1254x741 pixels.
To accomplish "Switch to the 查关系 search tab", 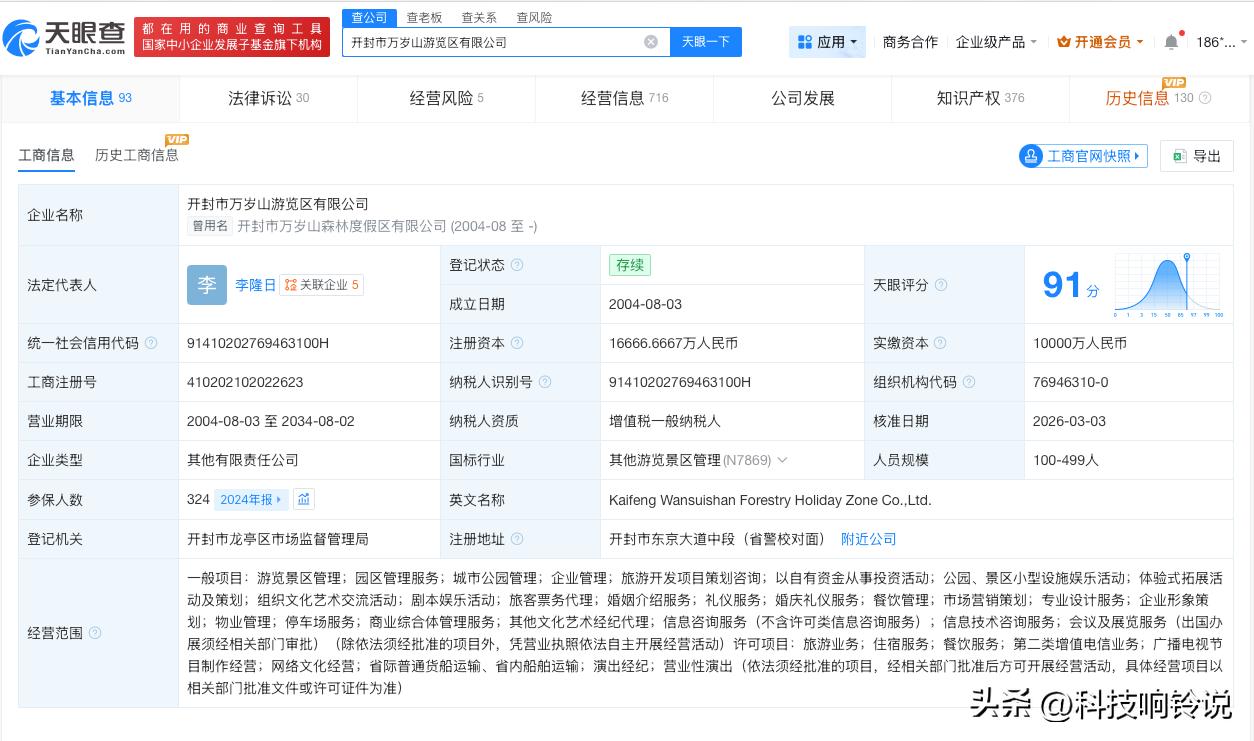I will click(479, 17).
